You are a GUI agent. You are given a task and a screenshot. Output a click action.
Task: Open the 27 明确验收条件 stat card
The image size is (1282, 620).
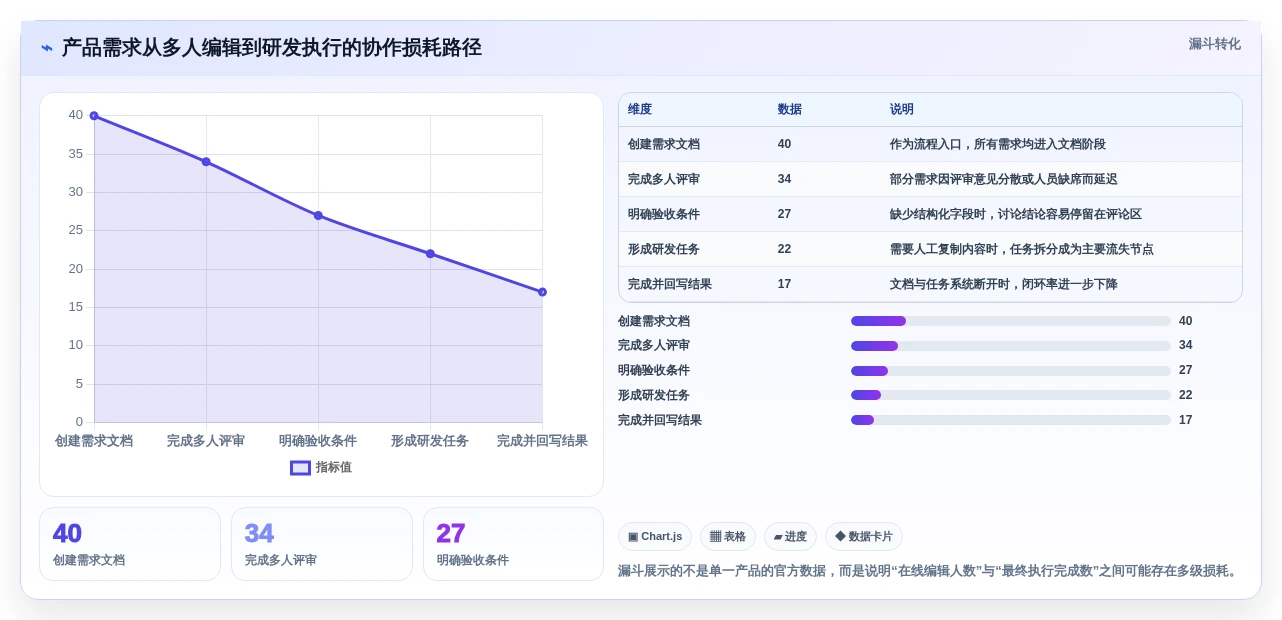point(514,544)
